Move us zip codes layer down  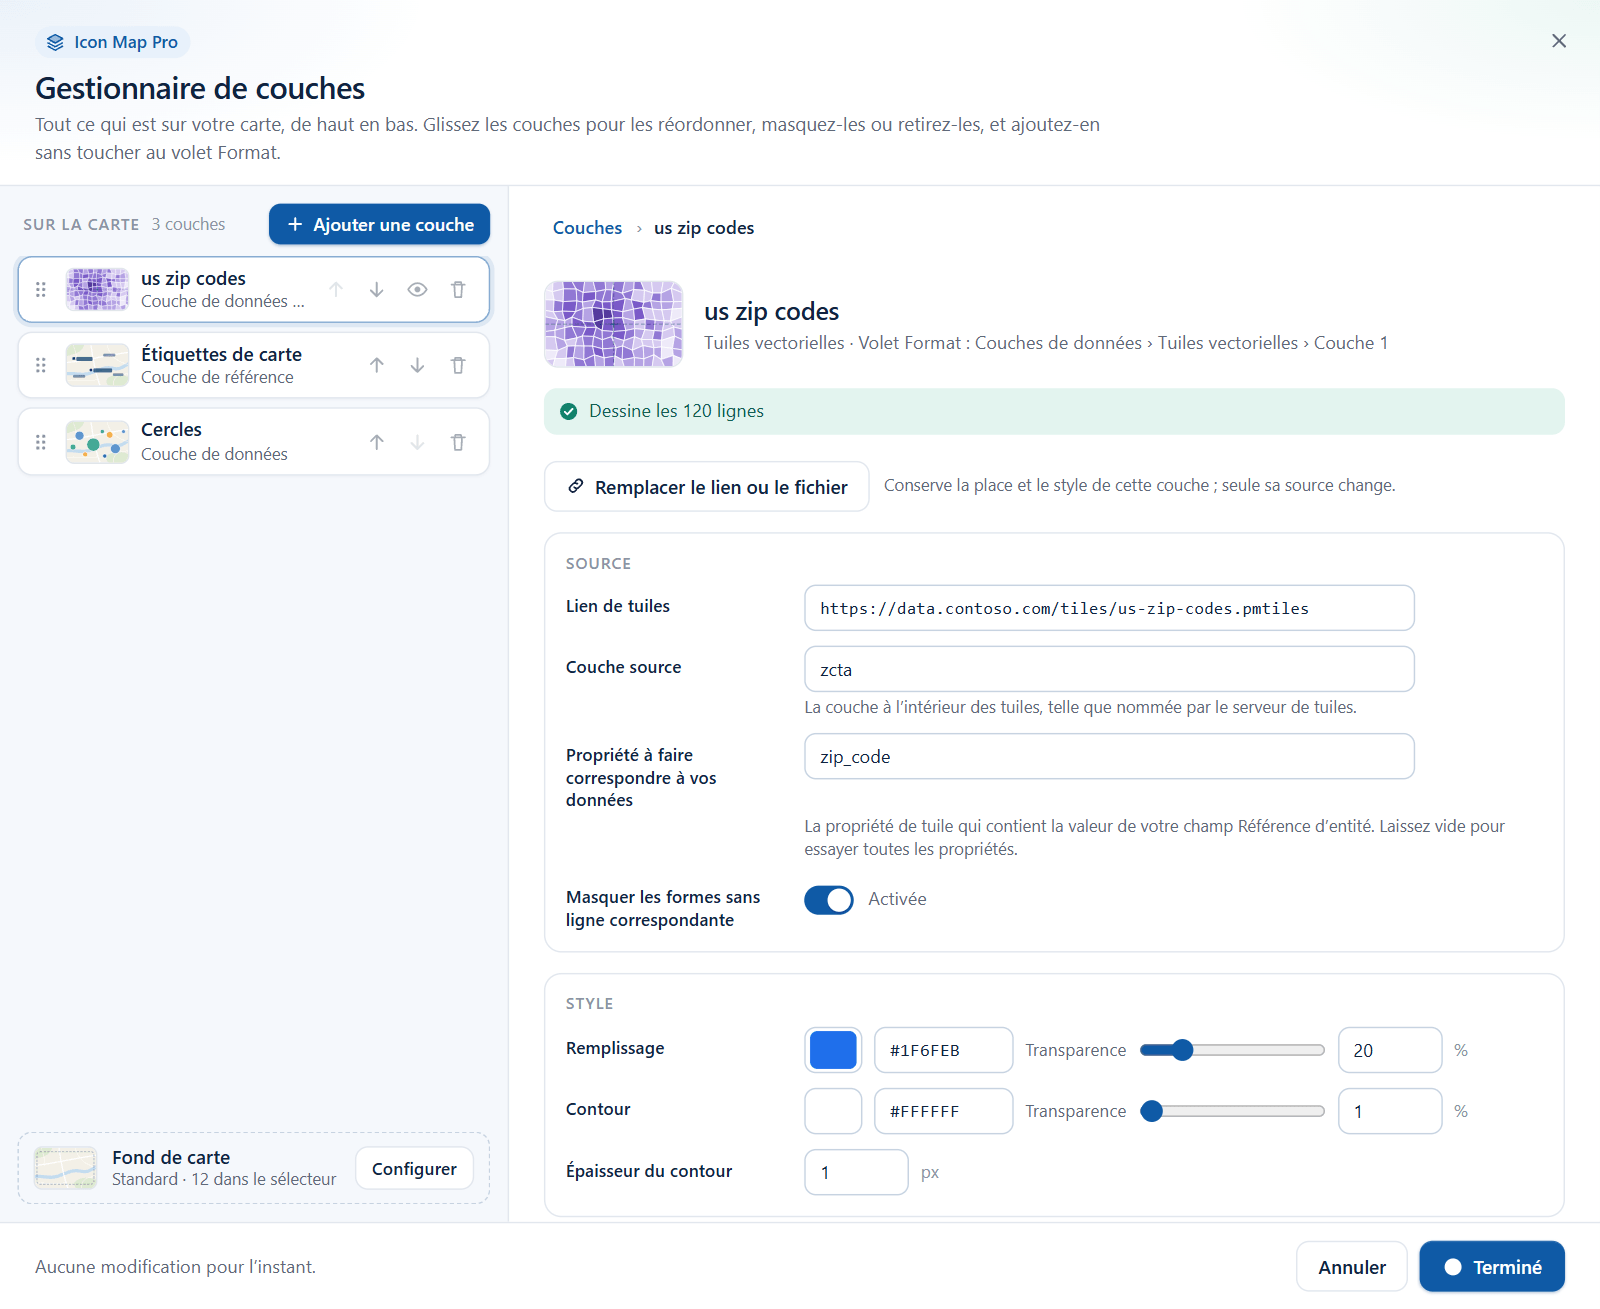click(377, 290)
